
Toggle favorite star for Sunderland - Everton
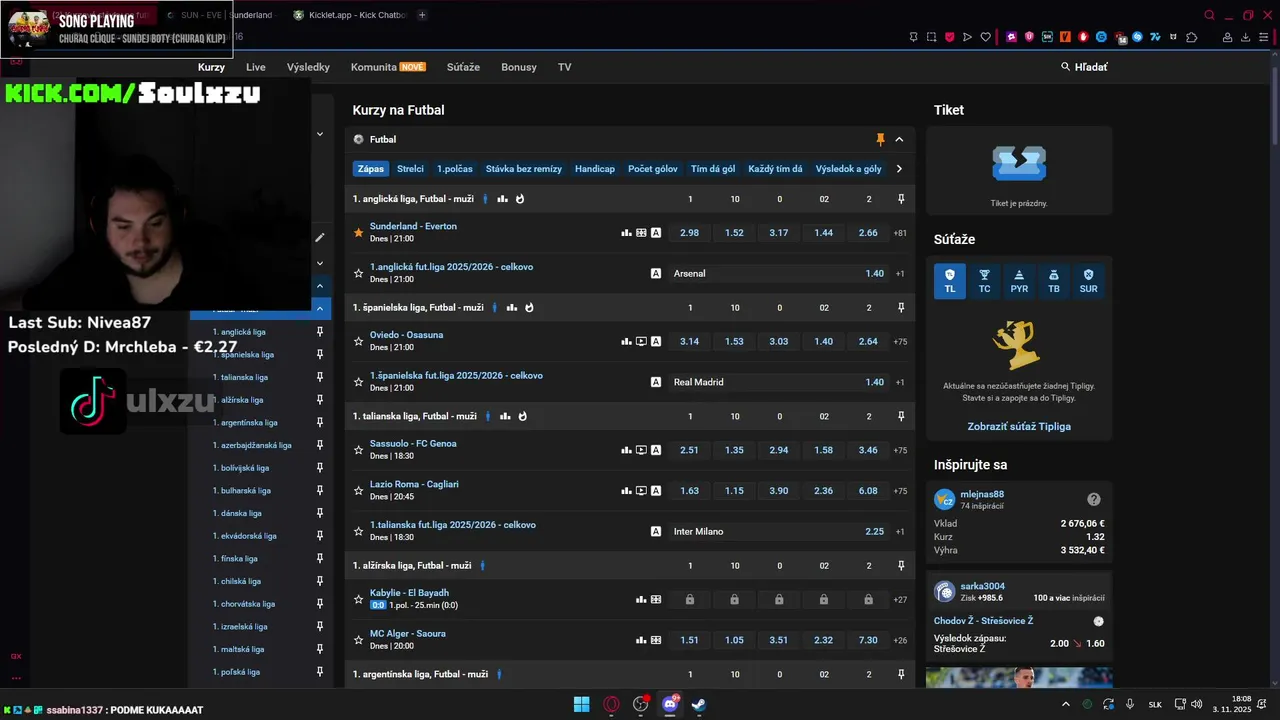click(x=358, y=232)
